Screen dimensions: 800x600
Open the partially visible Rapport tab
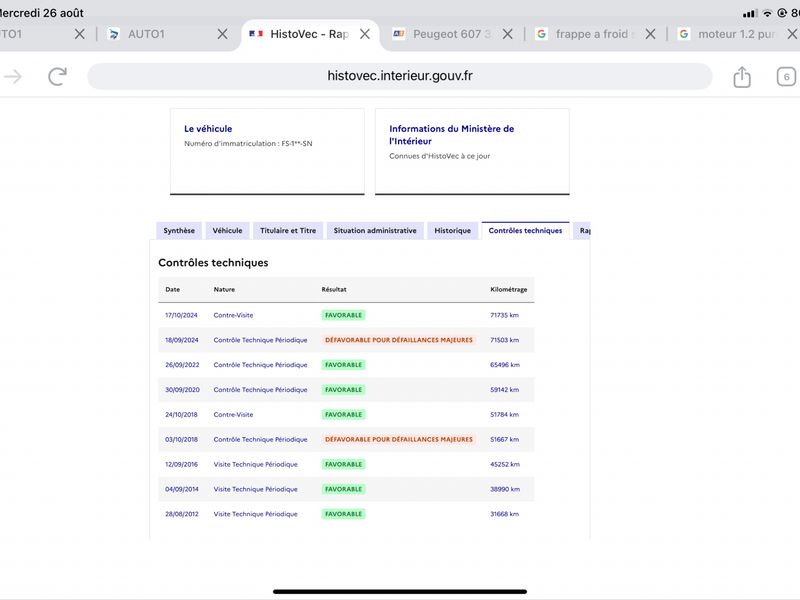(583, 231)
